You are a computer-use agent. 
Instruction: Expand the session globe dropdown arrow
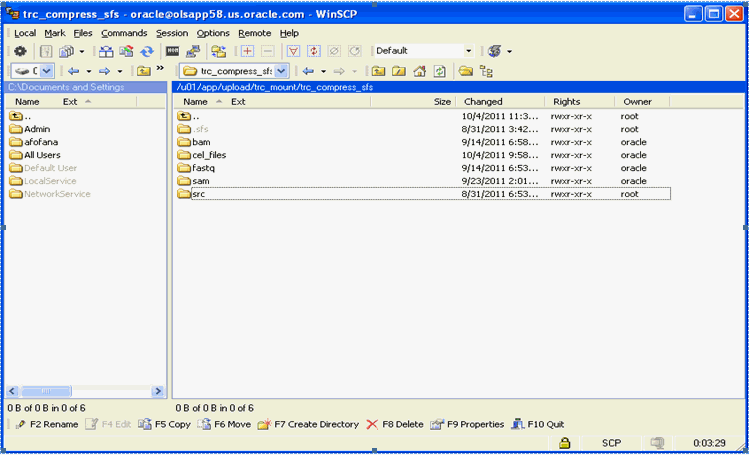pos(510,51)
